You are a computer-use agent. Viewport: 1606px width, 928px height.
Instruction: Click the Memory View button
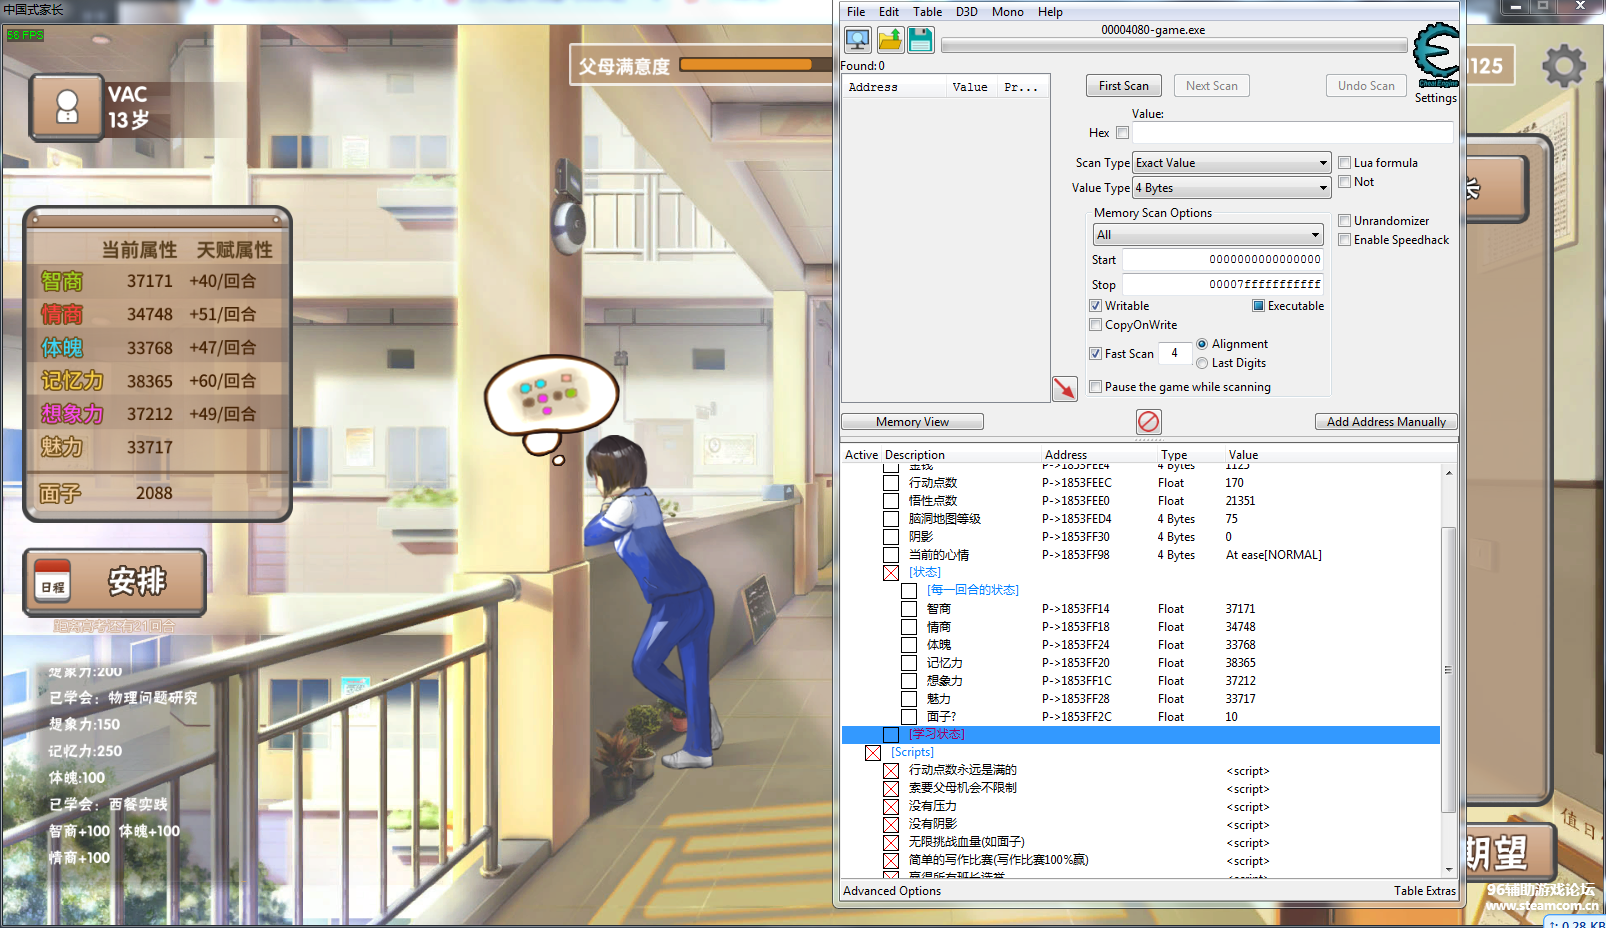click(912, 422)
